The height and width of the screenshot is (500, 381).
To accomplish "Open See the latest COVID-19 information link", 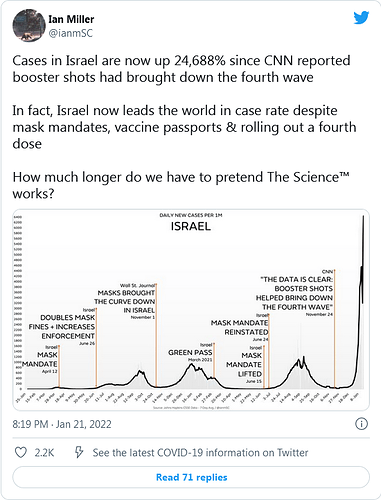I will tap(200, 453).
